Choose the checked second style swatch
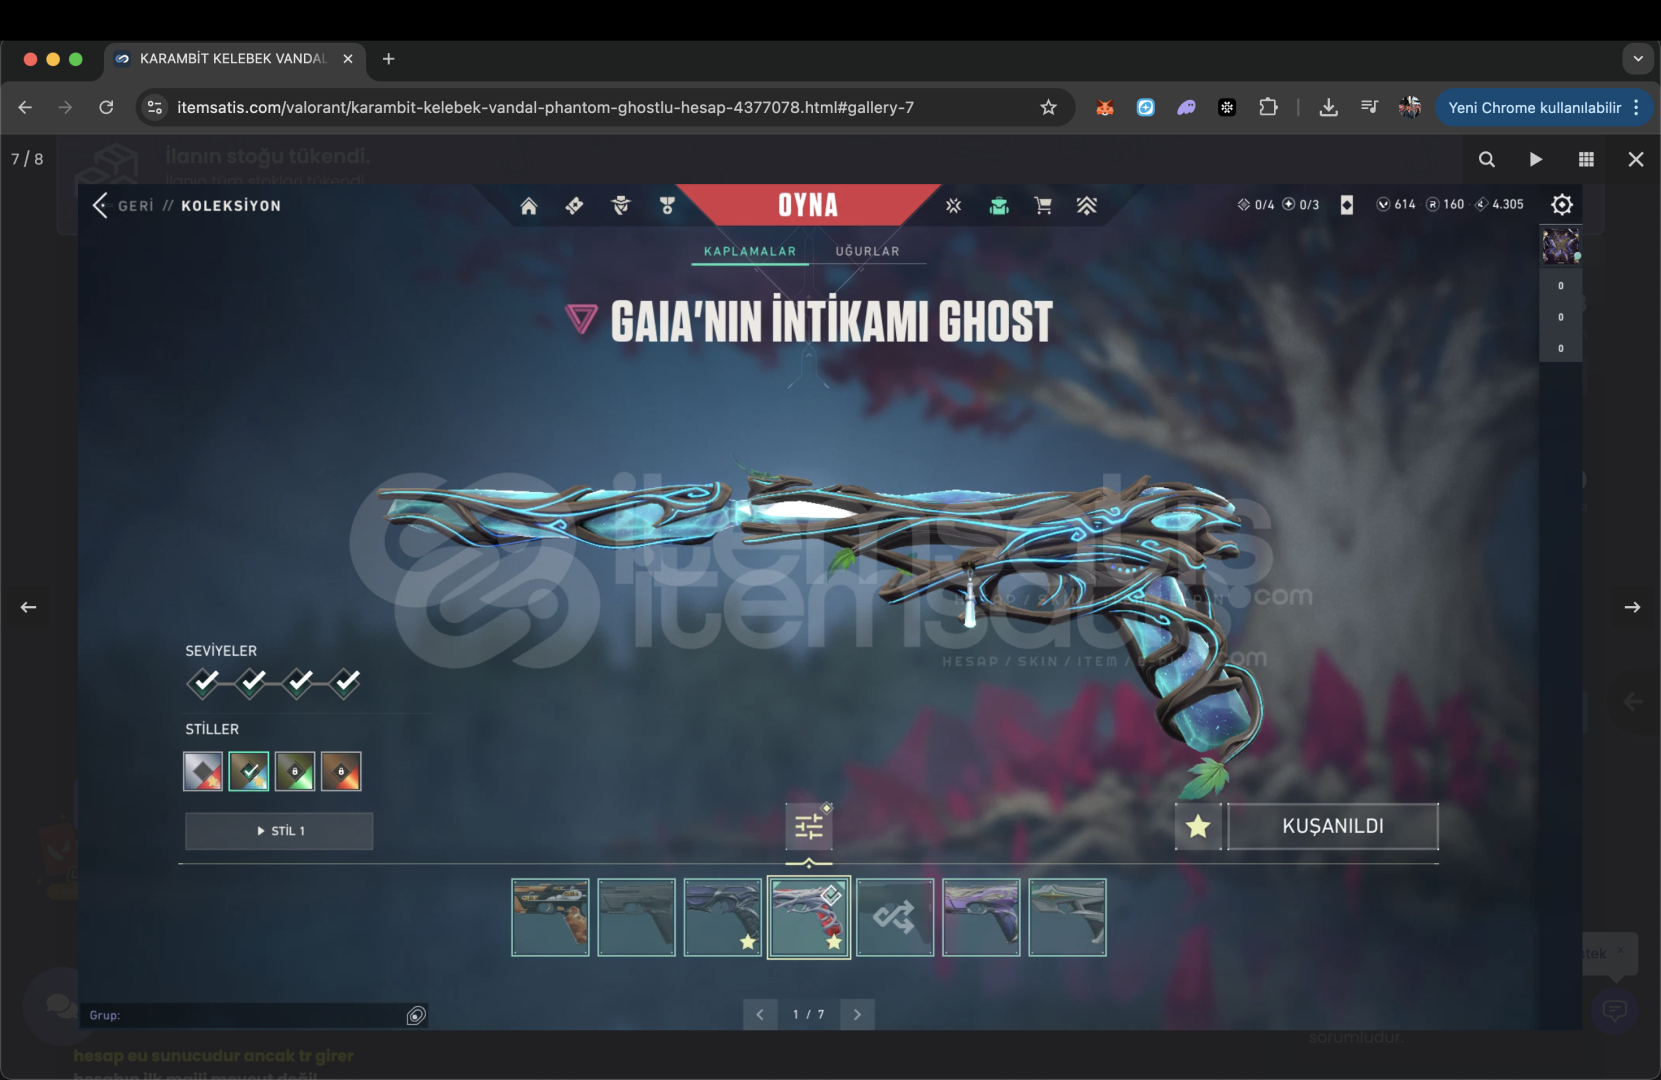The height and width of the screenshot is (1080, 1661). 249,771
